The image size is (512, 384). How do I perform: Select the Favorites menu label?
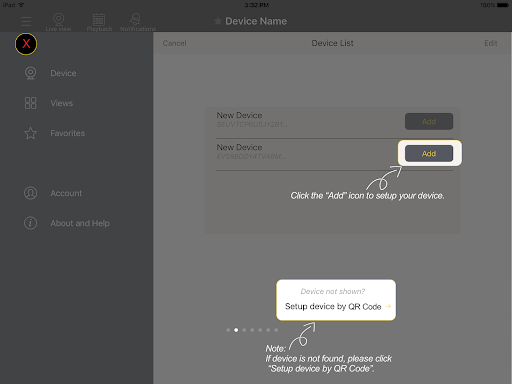coord(68,133)
